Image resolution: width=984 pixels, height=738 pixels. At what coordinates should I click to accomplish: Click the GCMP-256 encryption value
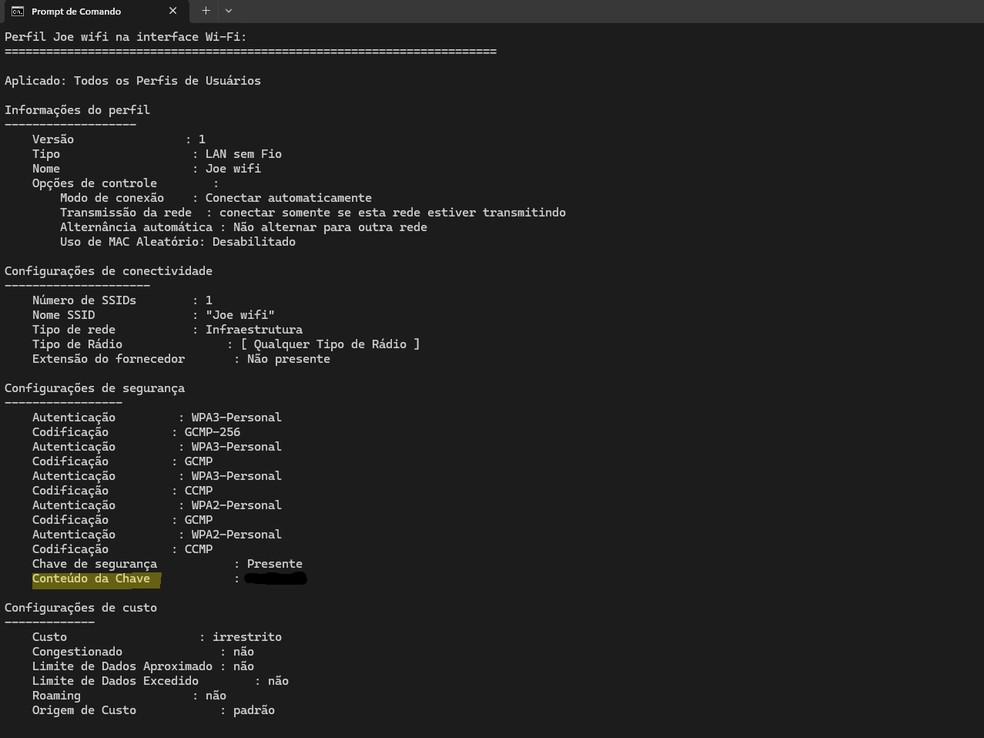coord(212,432)
